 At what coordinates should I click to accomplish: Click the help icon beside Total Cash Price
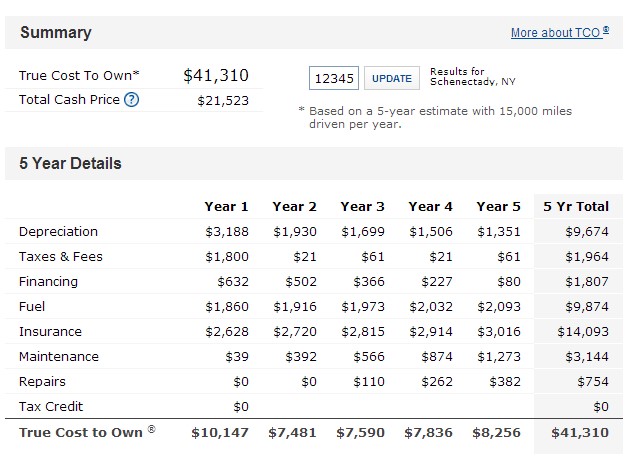pyautogui.click(x=131, y=99)
